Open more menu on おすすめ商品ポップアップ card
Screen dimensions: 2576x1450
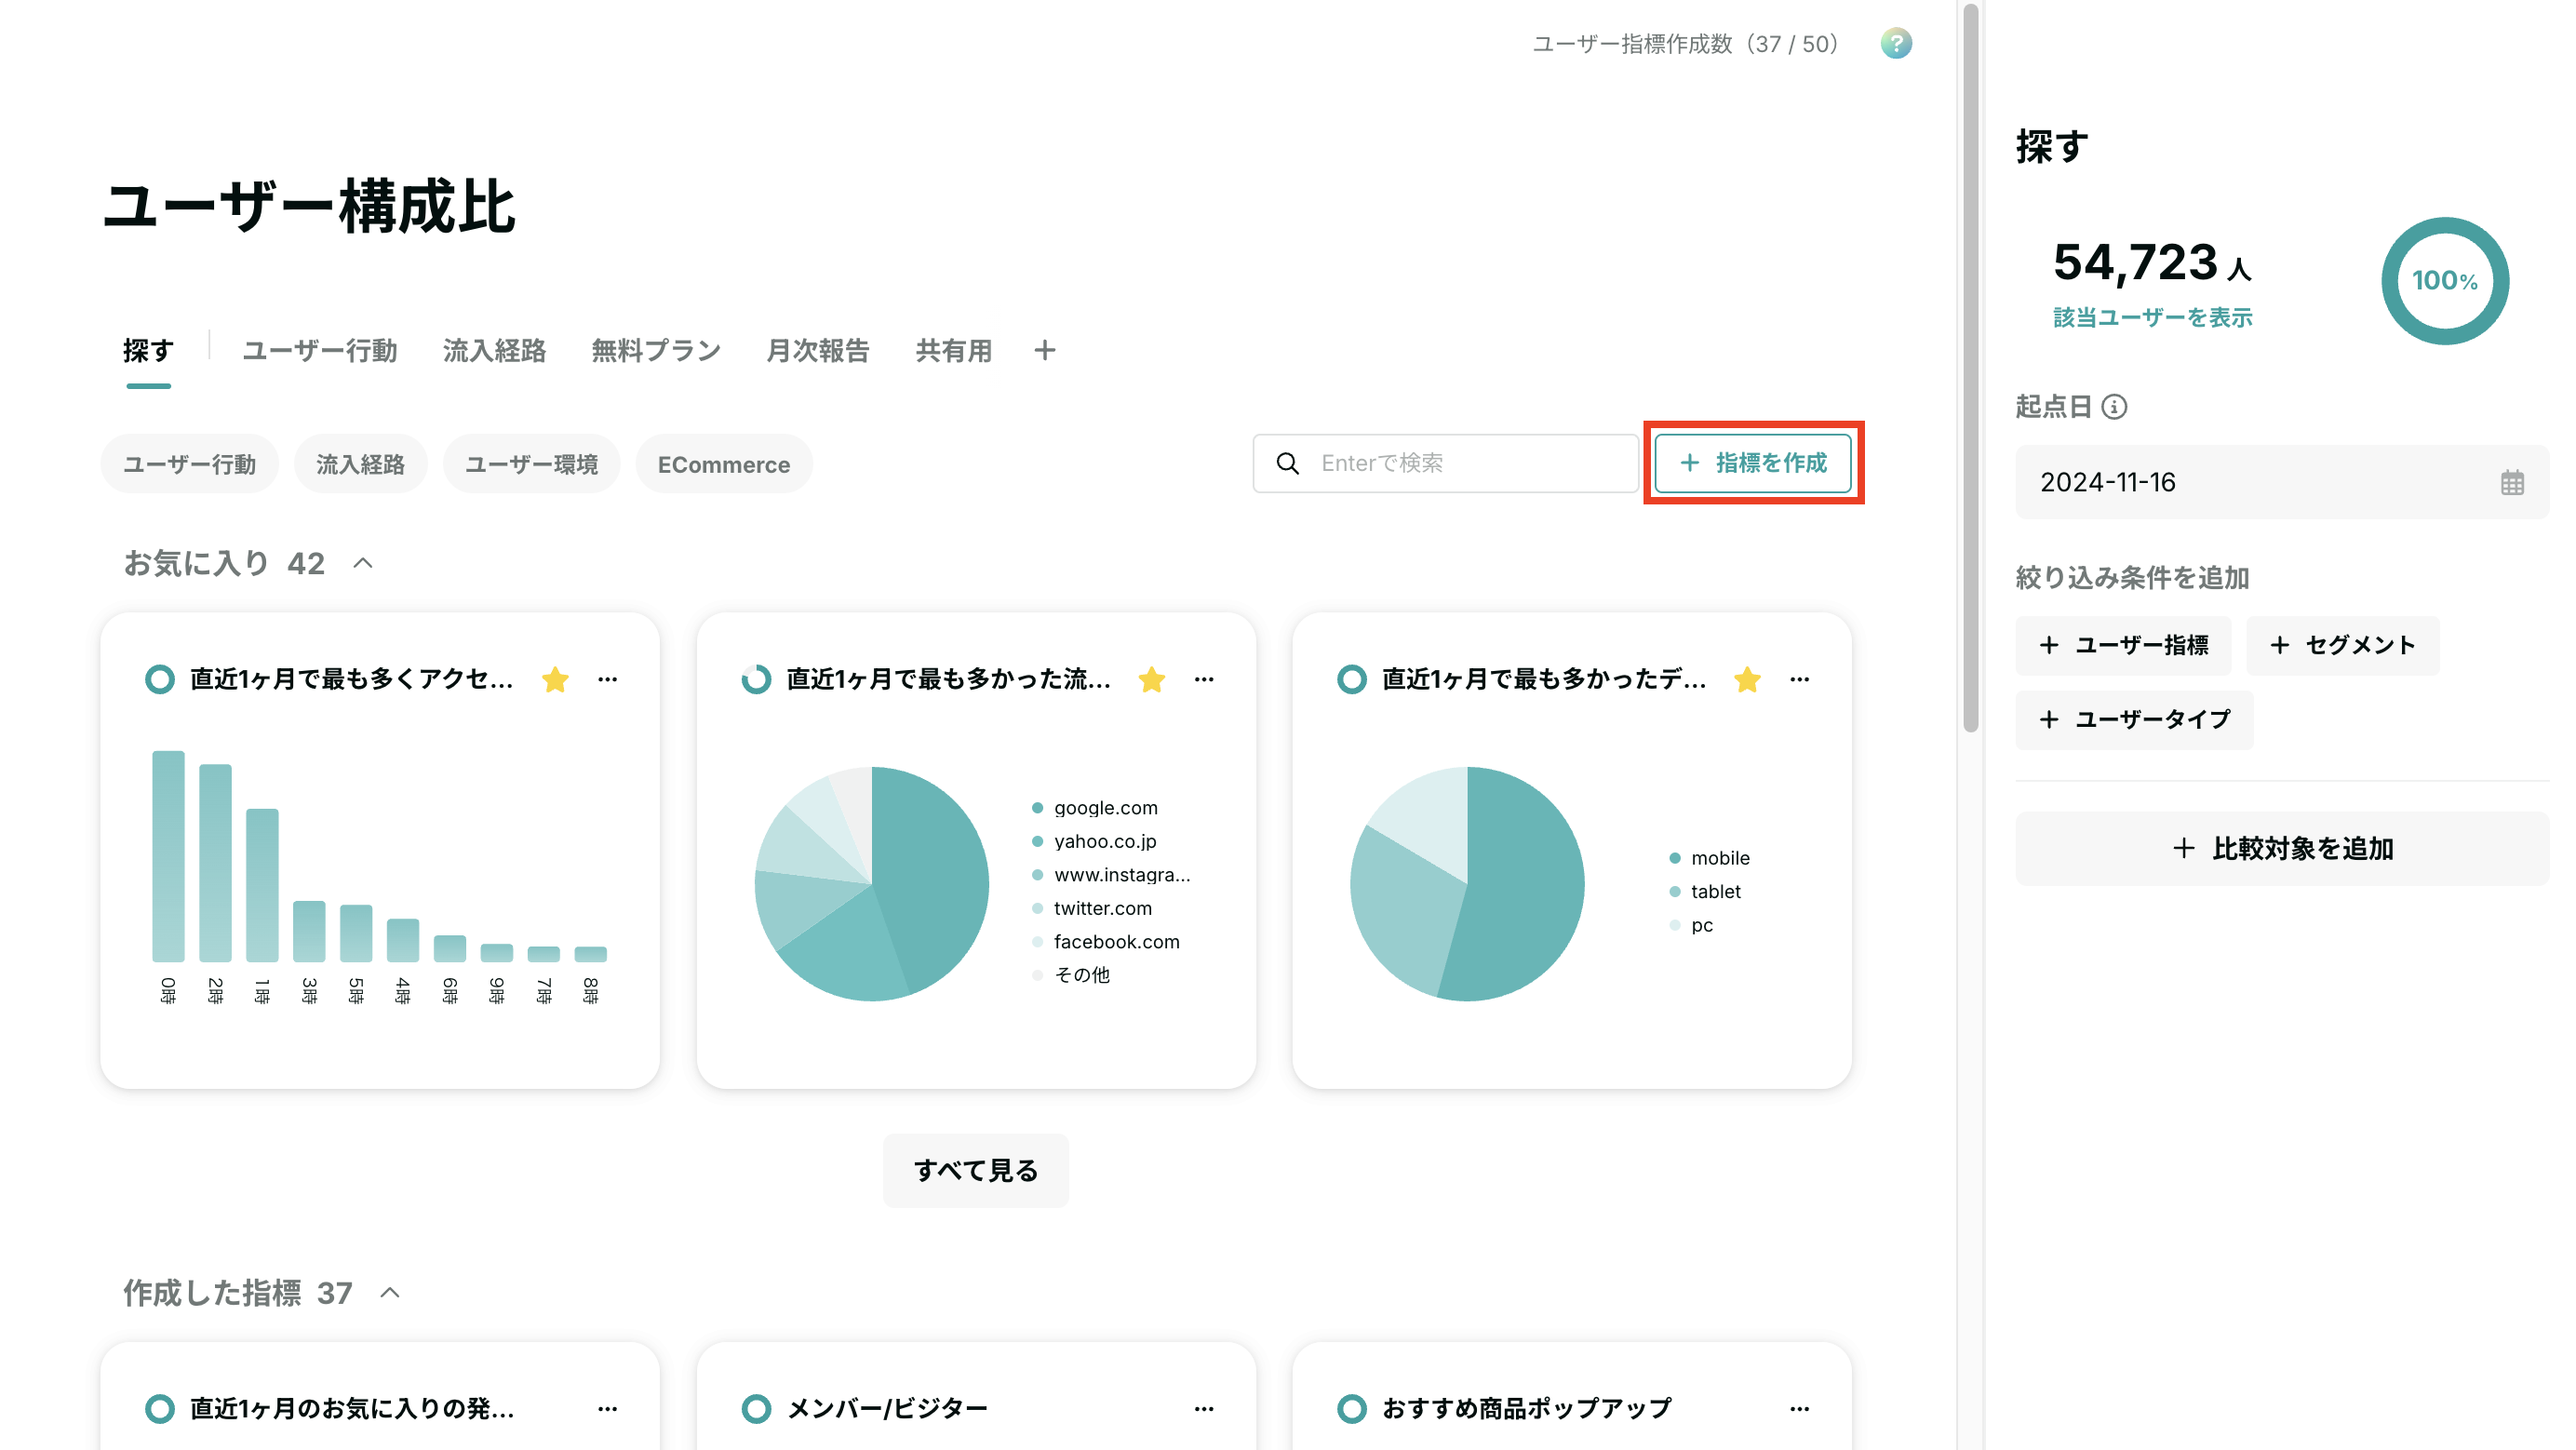tap(1799, 1408)
